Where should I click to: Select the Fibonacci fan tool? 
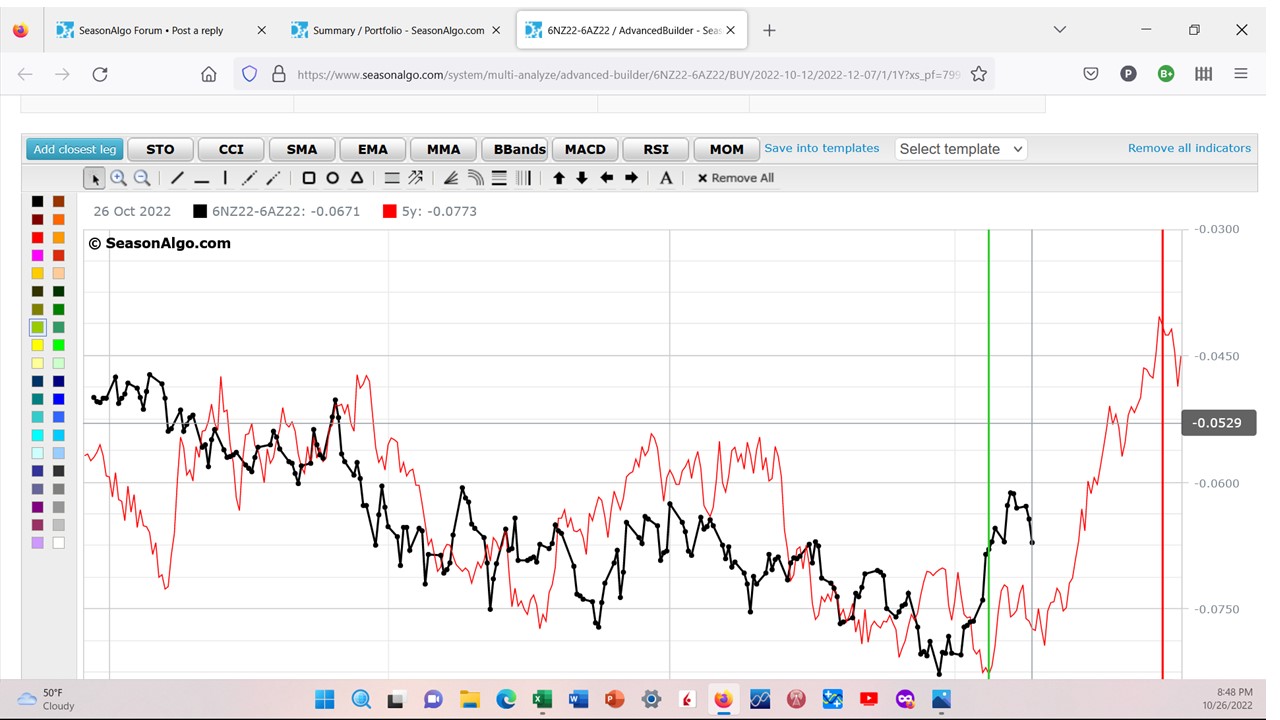pos(451,178)
